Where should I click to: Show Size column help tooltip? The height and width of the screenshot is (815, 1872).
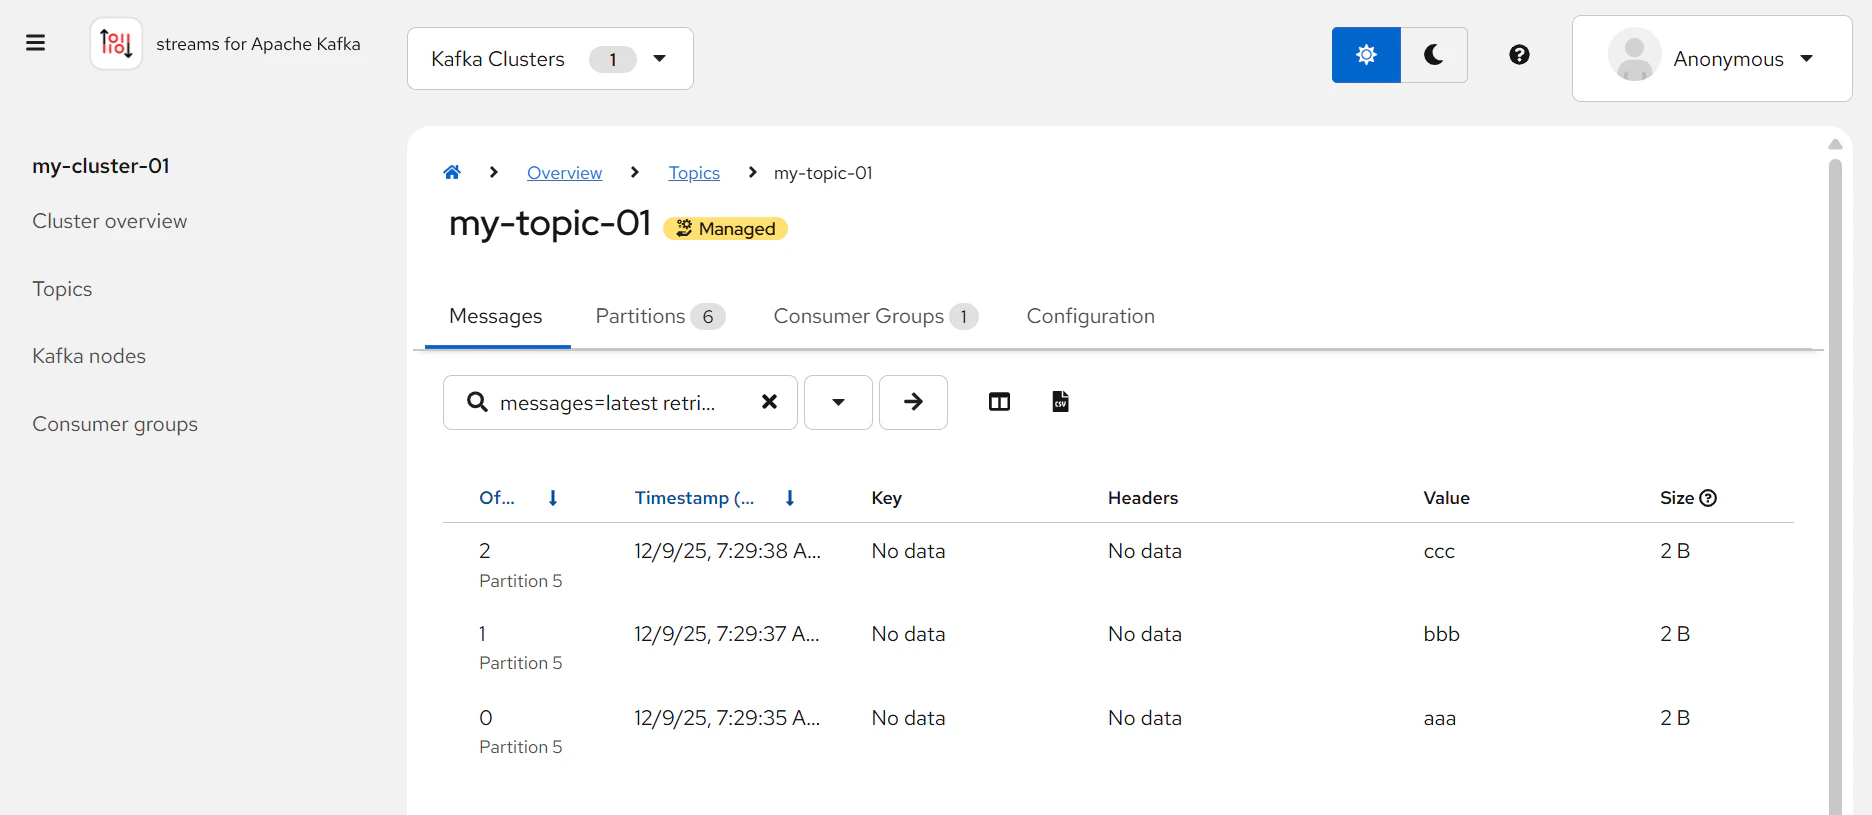(x=1708, y=498)
